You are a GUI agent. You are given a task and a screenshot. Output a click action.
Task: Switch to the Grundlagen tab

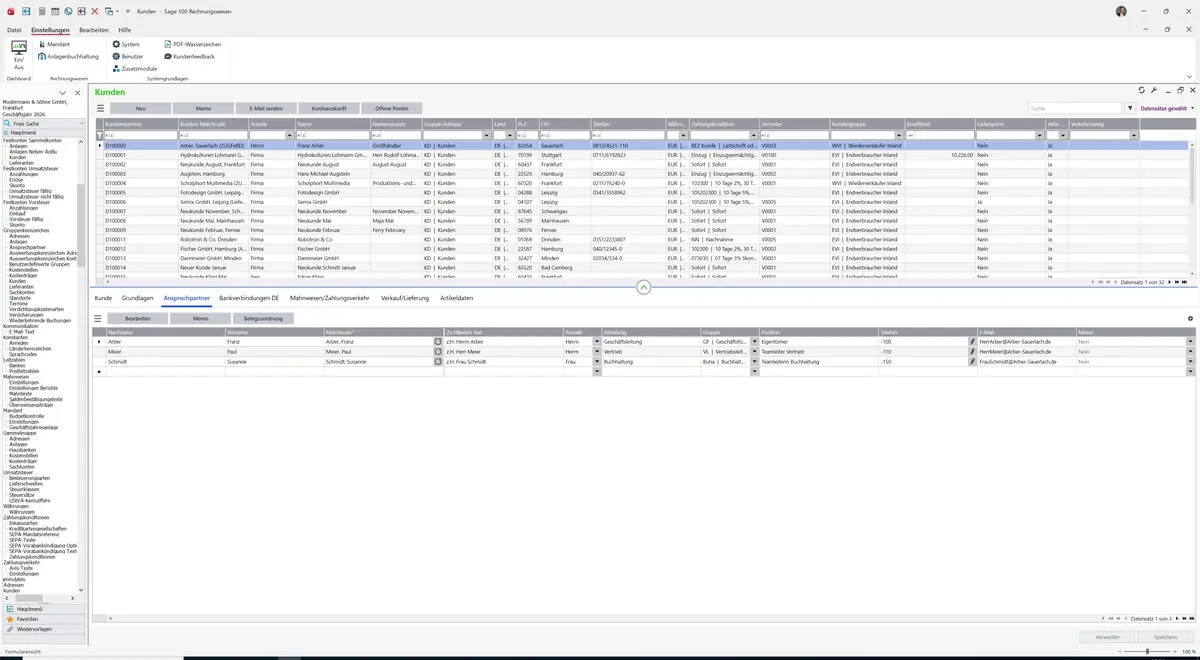coord(138,298)
